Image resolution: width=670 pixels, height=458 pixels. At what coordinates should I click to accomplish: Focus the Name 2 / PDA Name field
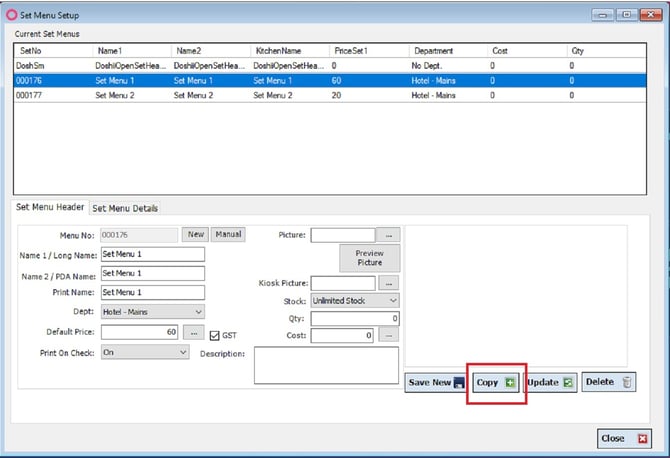[x=153, y=273]
